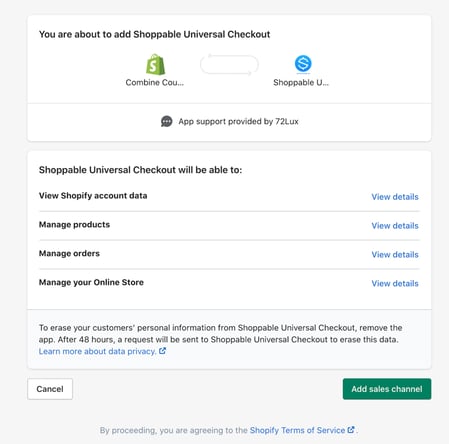The height and width of the screenshot is (444, 449).
Task: View details for Shopify account data
Action: (395, 197)
